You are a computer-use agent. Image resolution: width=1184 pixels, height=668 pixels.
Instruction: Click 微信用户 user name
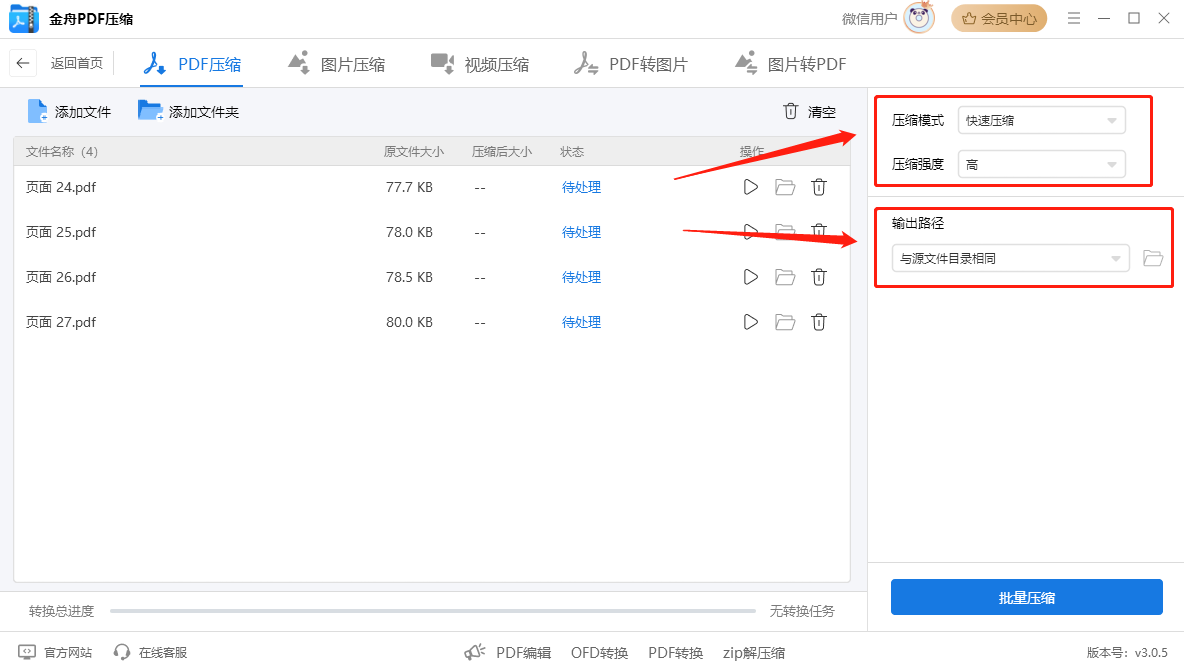tap(869, 19)
